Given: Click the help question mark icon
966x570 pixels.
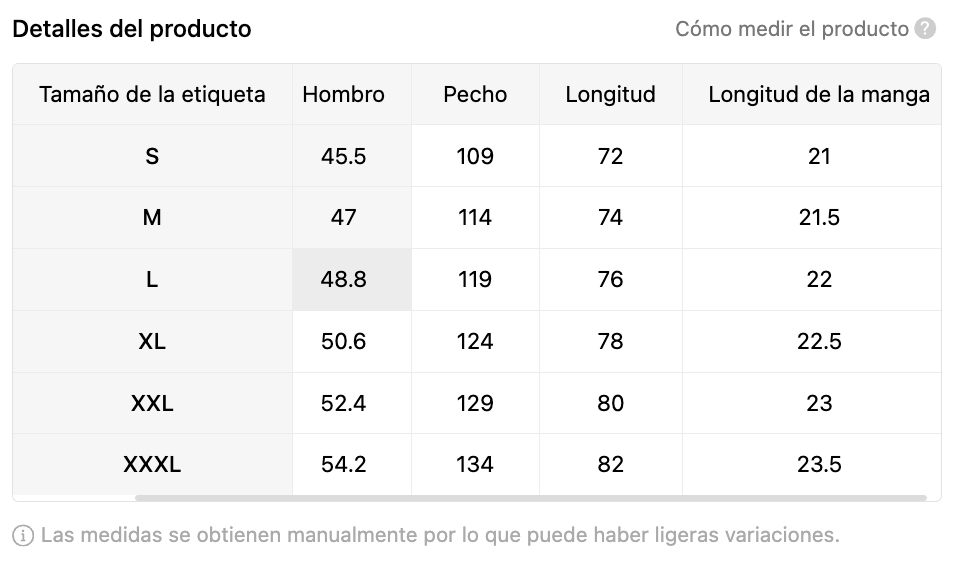Looking at the screenshot, I should click(926, 29).
